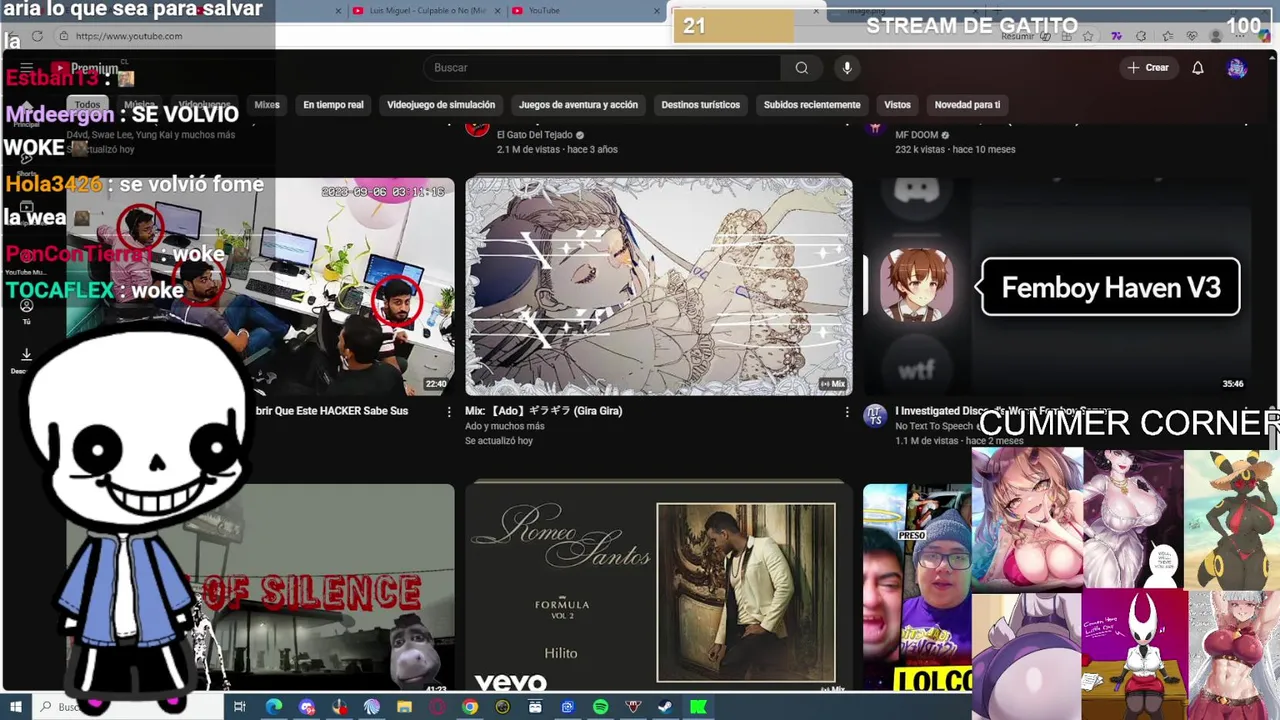This screenshot has height=720, width=1280.
Task: Select the Destinos turísticos chip
Action: 700,105
